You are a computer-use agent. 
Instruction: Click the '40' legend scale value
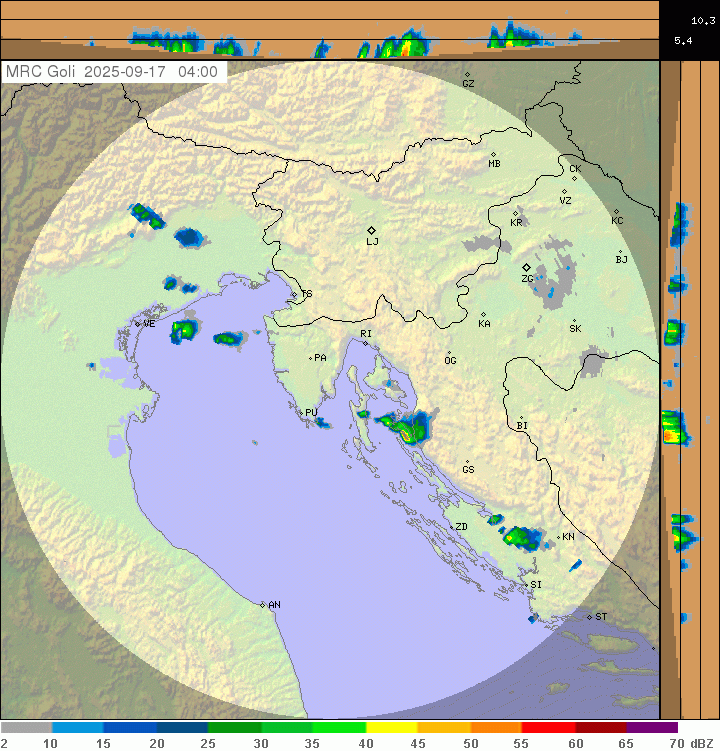pos(366,743)
